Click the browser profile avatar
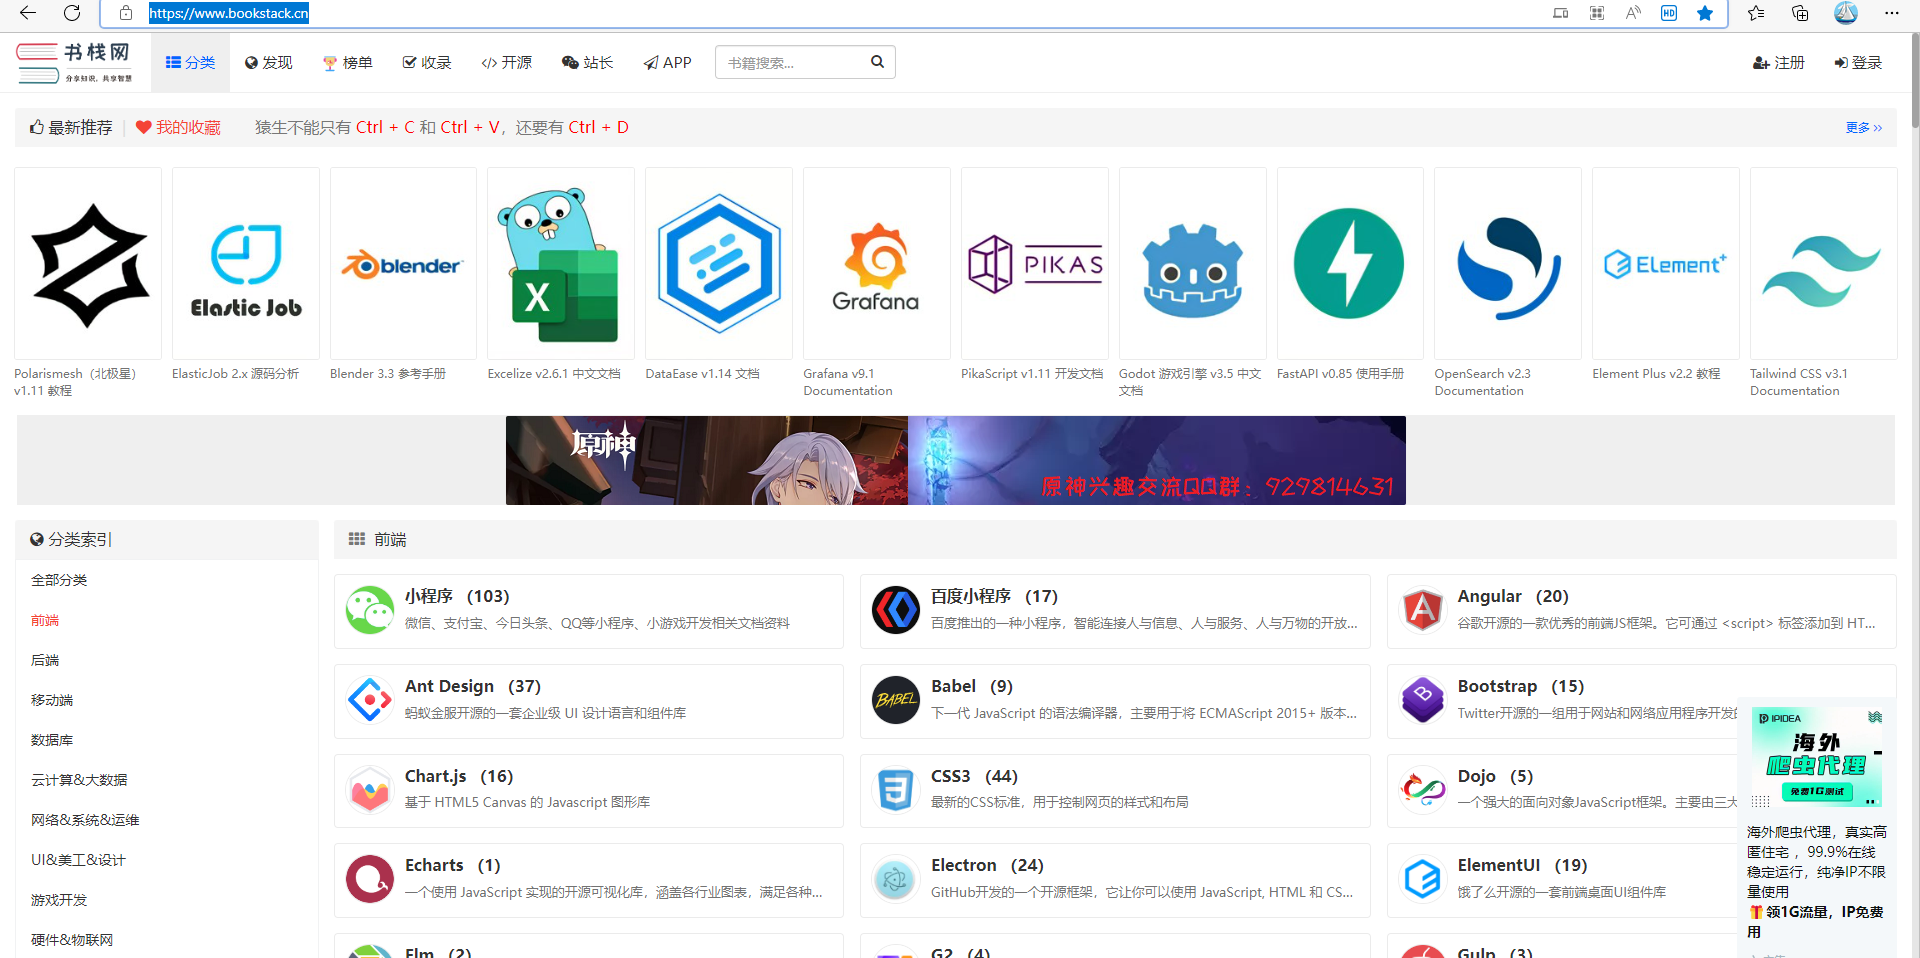The height and width of the screenshot is (958, 1920). pyautogui.click(x=1846, y=13)
